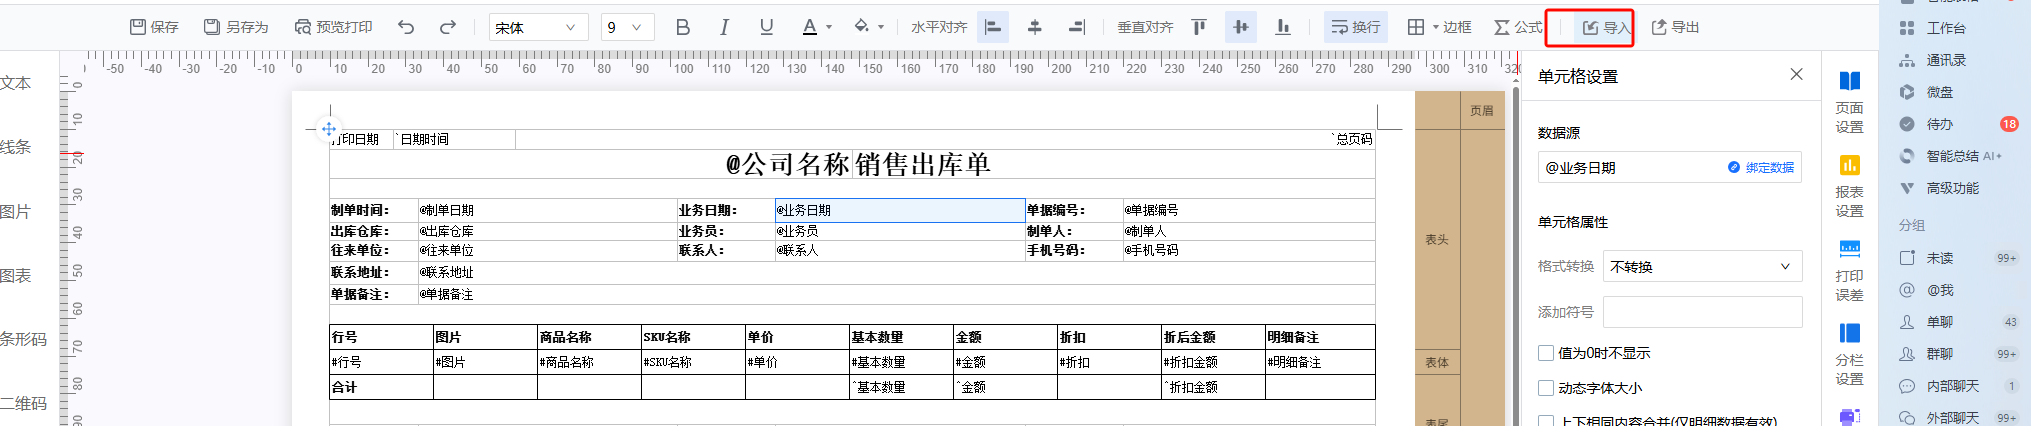Open 预览打印 print preview

pyautogui.click(x=333, y=27)
